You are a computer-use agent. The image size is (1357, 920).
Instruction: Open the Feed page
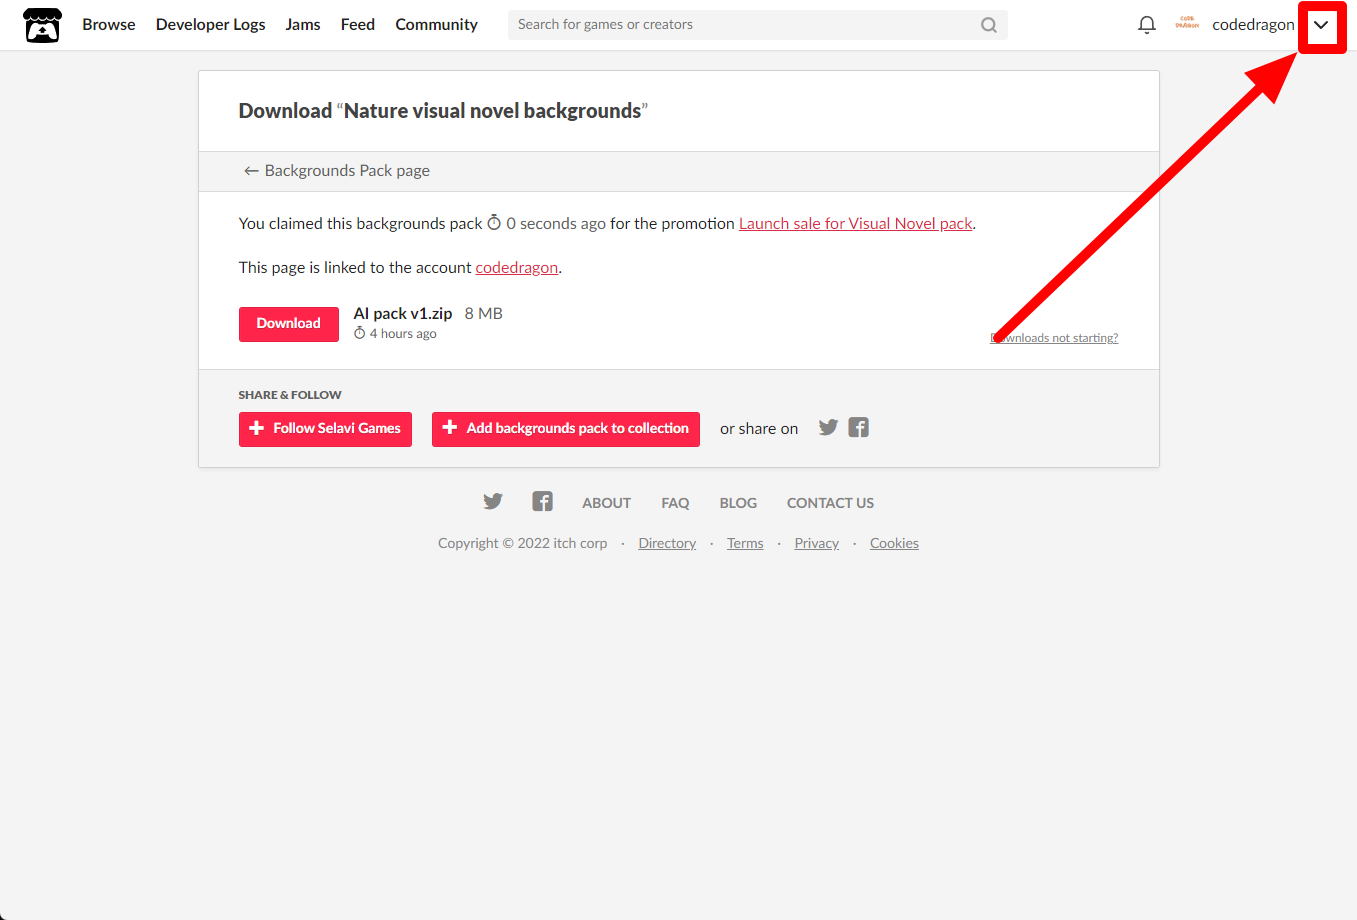coord(358,25)
